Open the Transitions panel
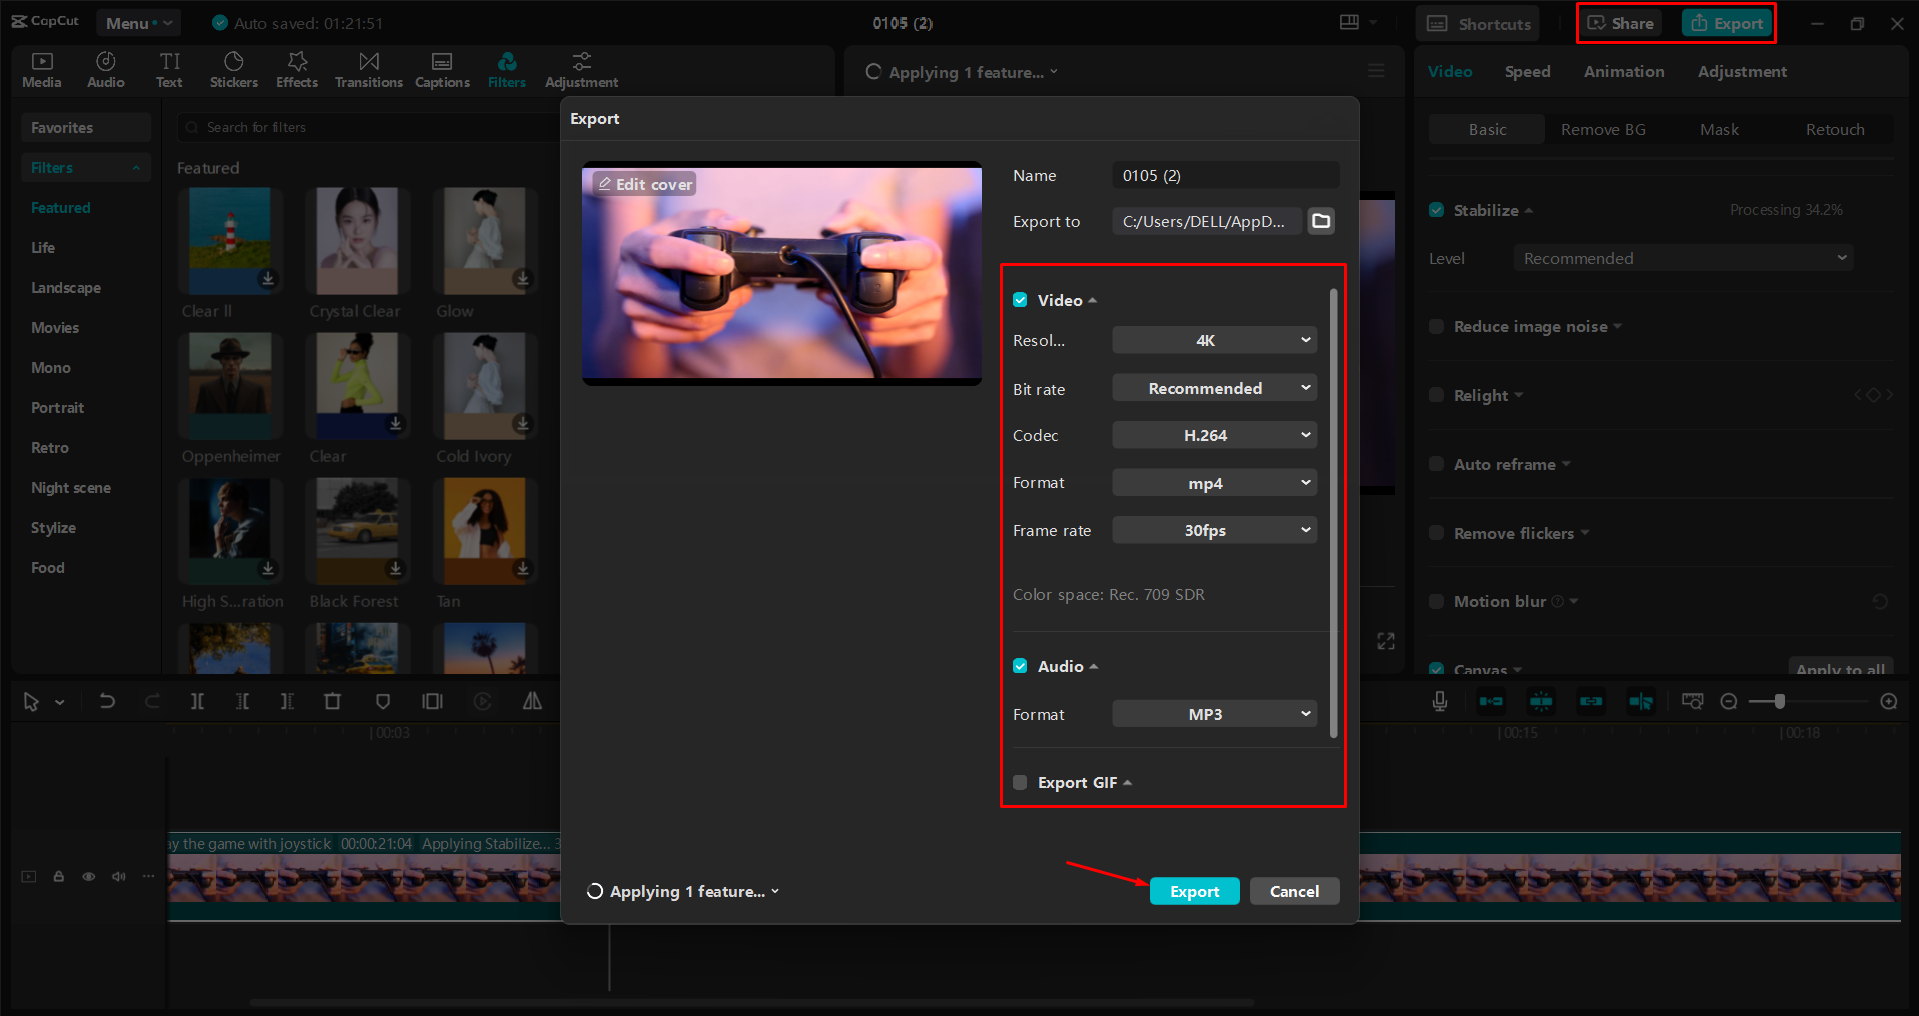The height and width of the screenshot is (1016, 1919). [368, 69]
